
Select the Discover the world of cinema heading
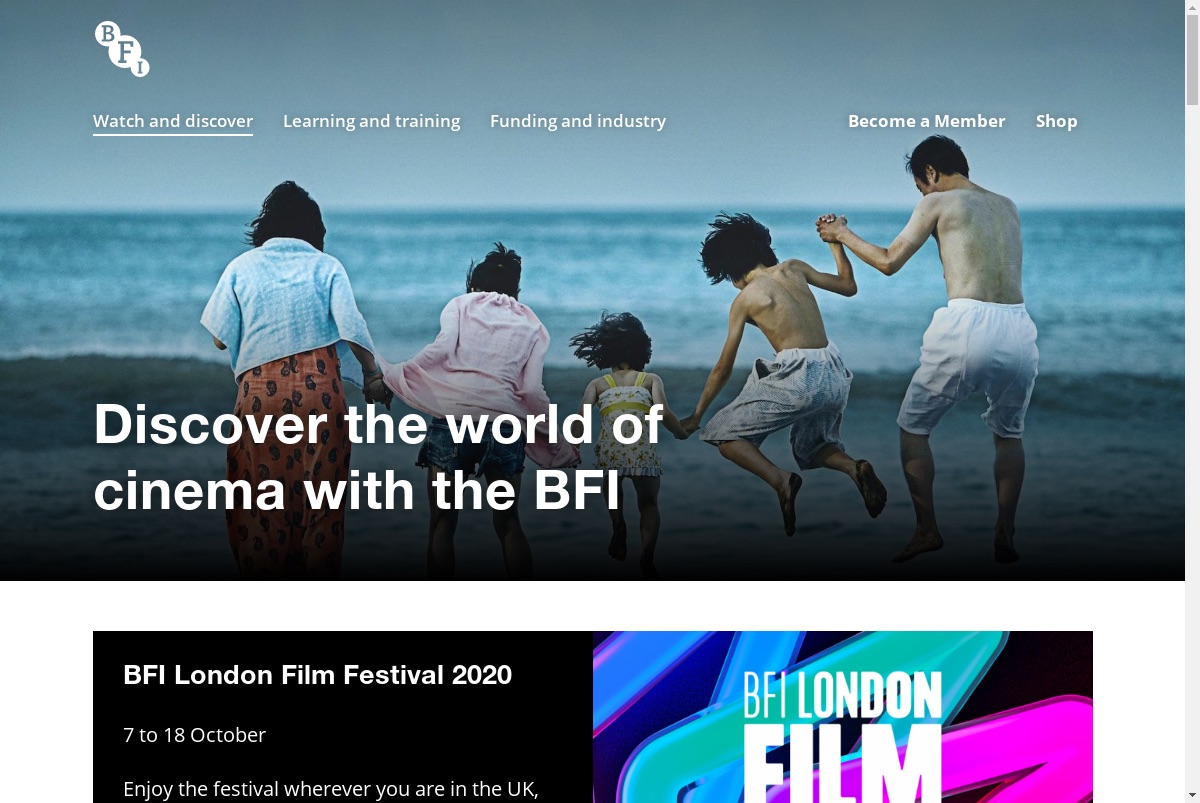pos(378,457)
